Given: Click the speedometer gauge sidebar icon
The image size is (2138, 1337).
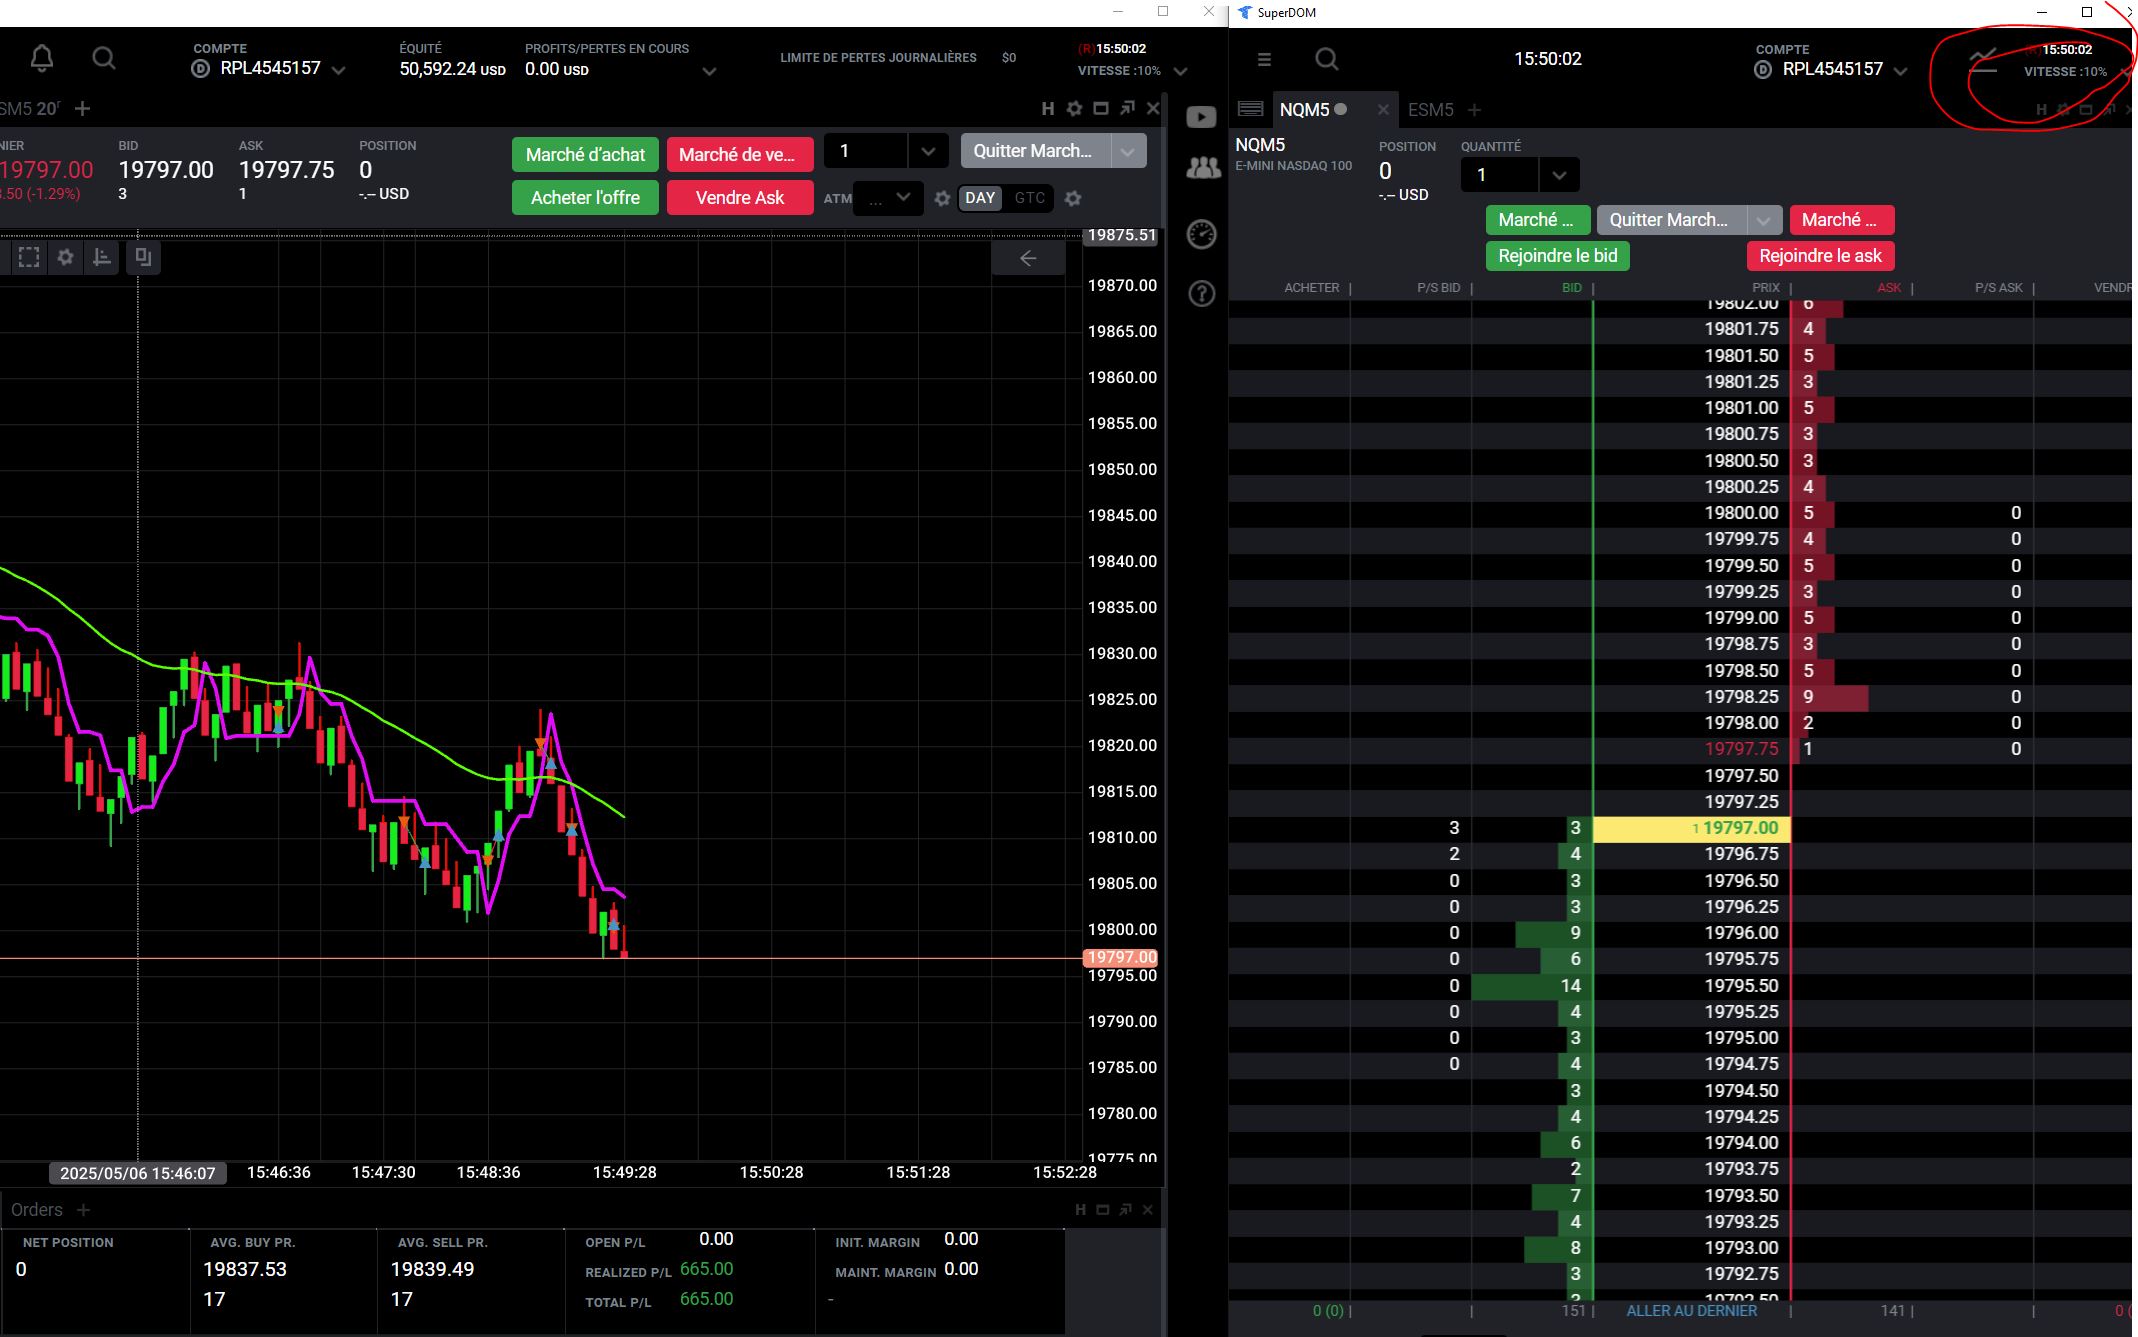Looking at the screenshot, I should tap(1201, 234).
